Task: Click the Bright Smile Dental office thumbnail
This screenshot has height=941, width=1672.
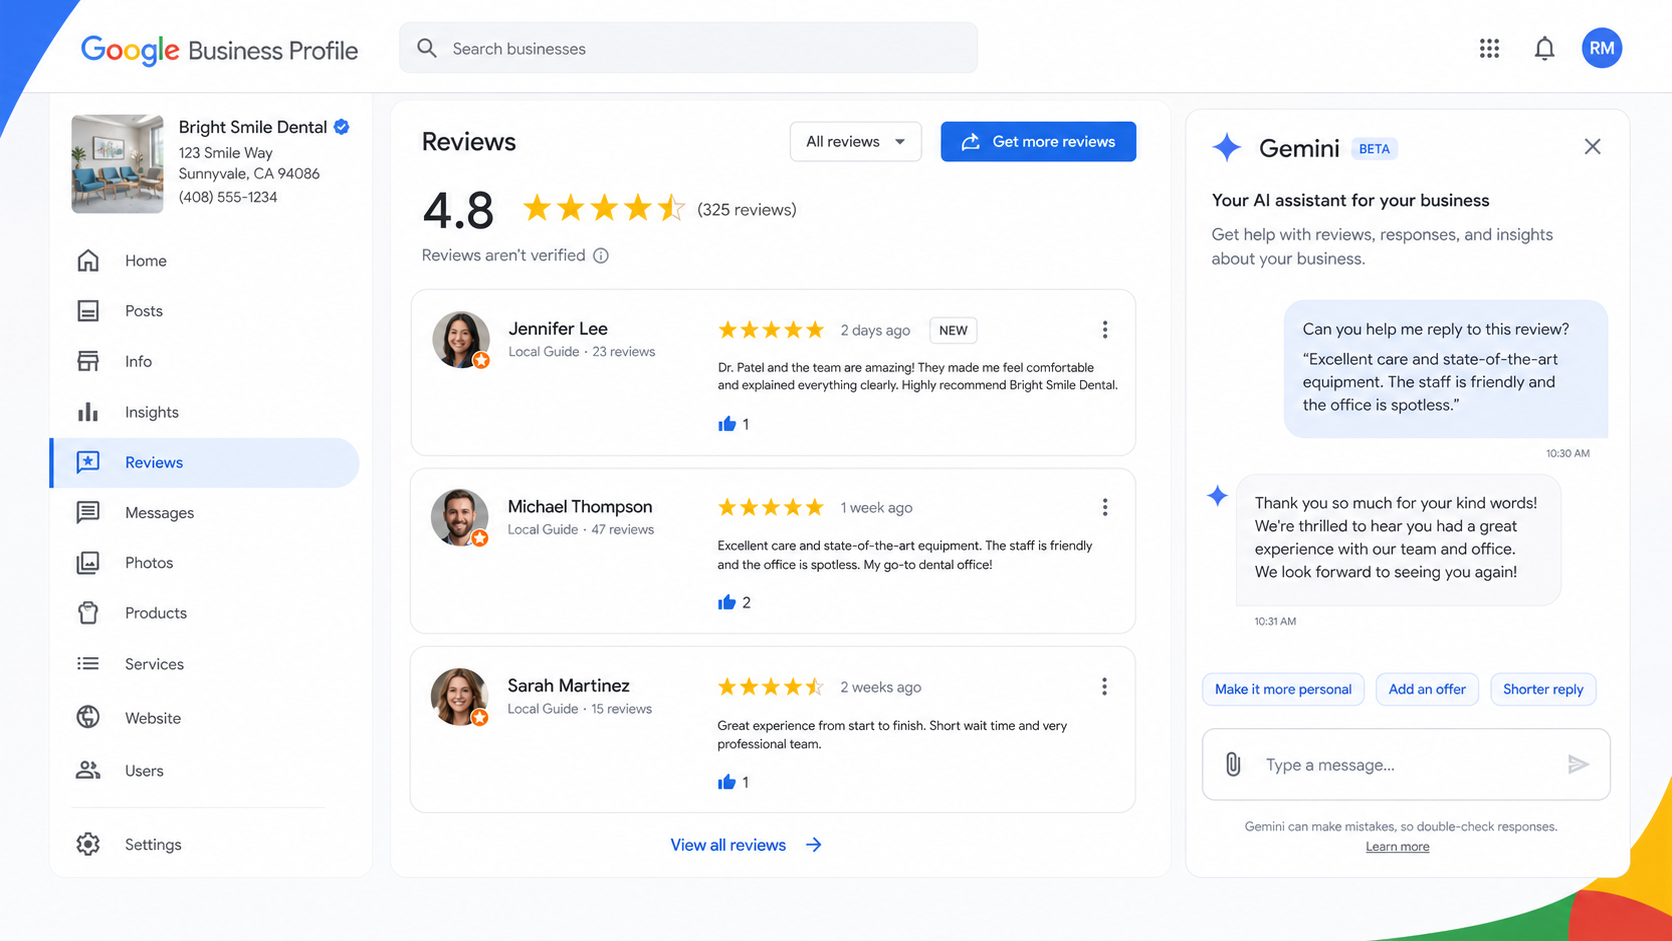Action: click(117, 164)
